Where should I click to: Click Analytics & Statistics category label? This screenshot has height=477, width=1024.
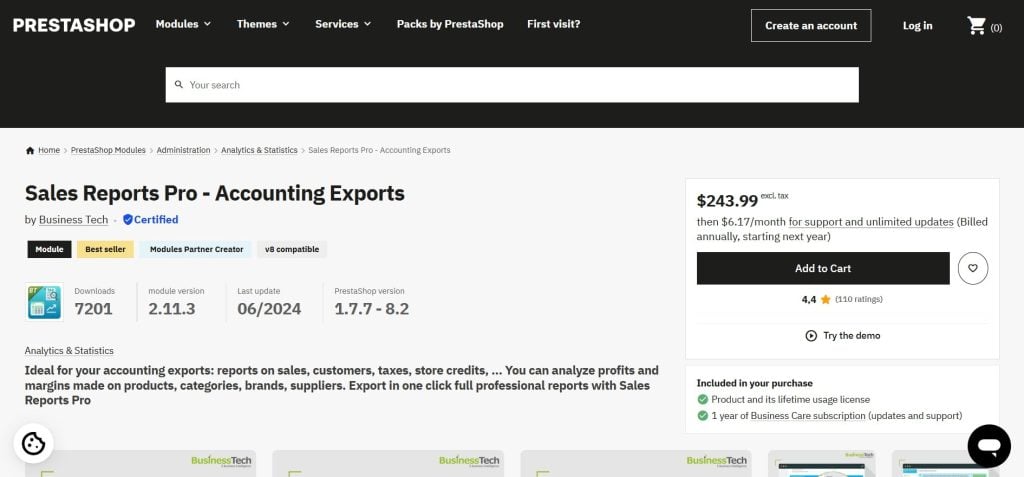point(69,351)
